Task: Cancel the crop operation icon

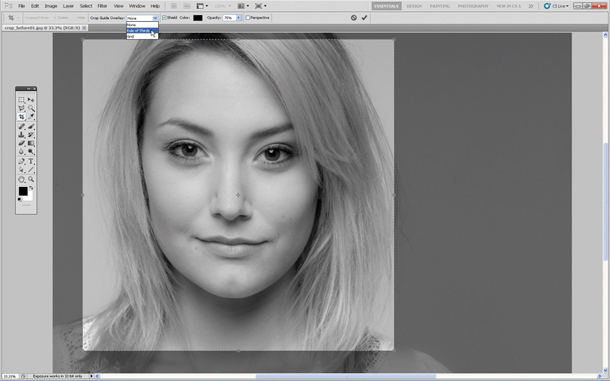Action: pyautogui.click(x=354, y=18)
